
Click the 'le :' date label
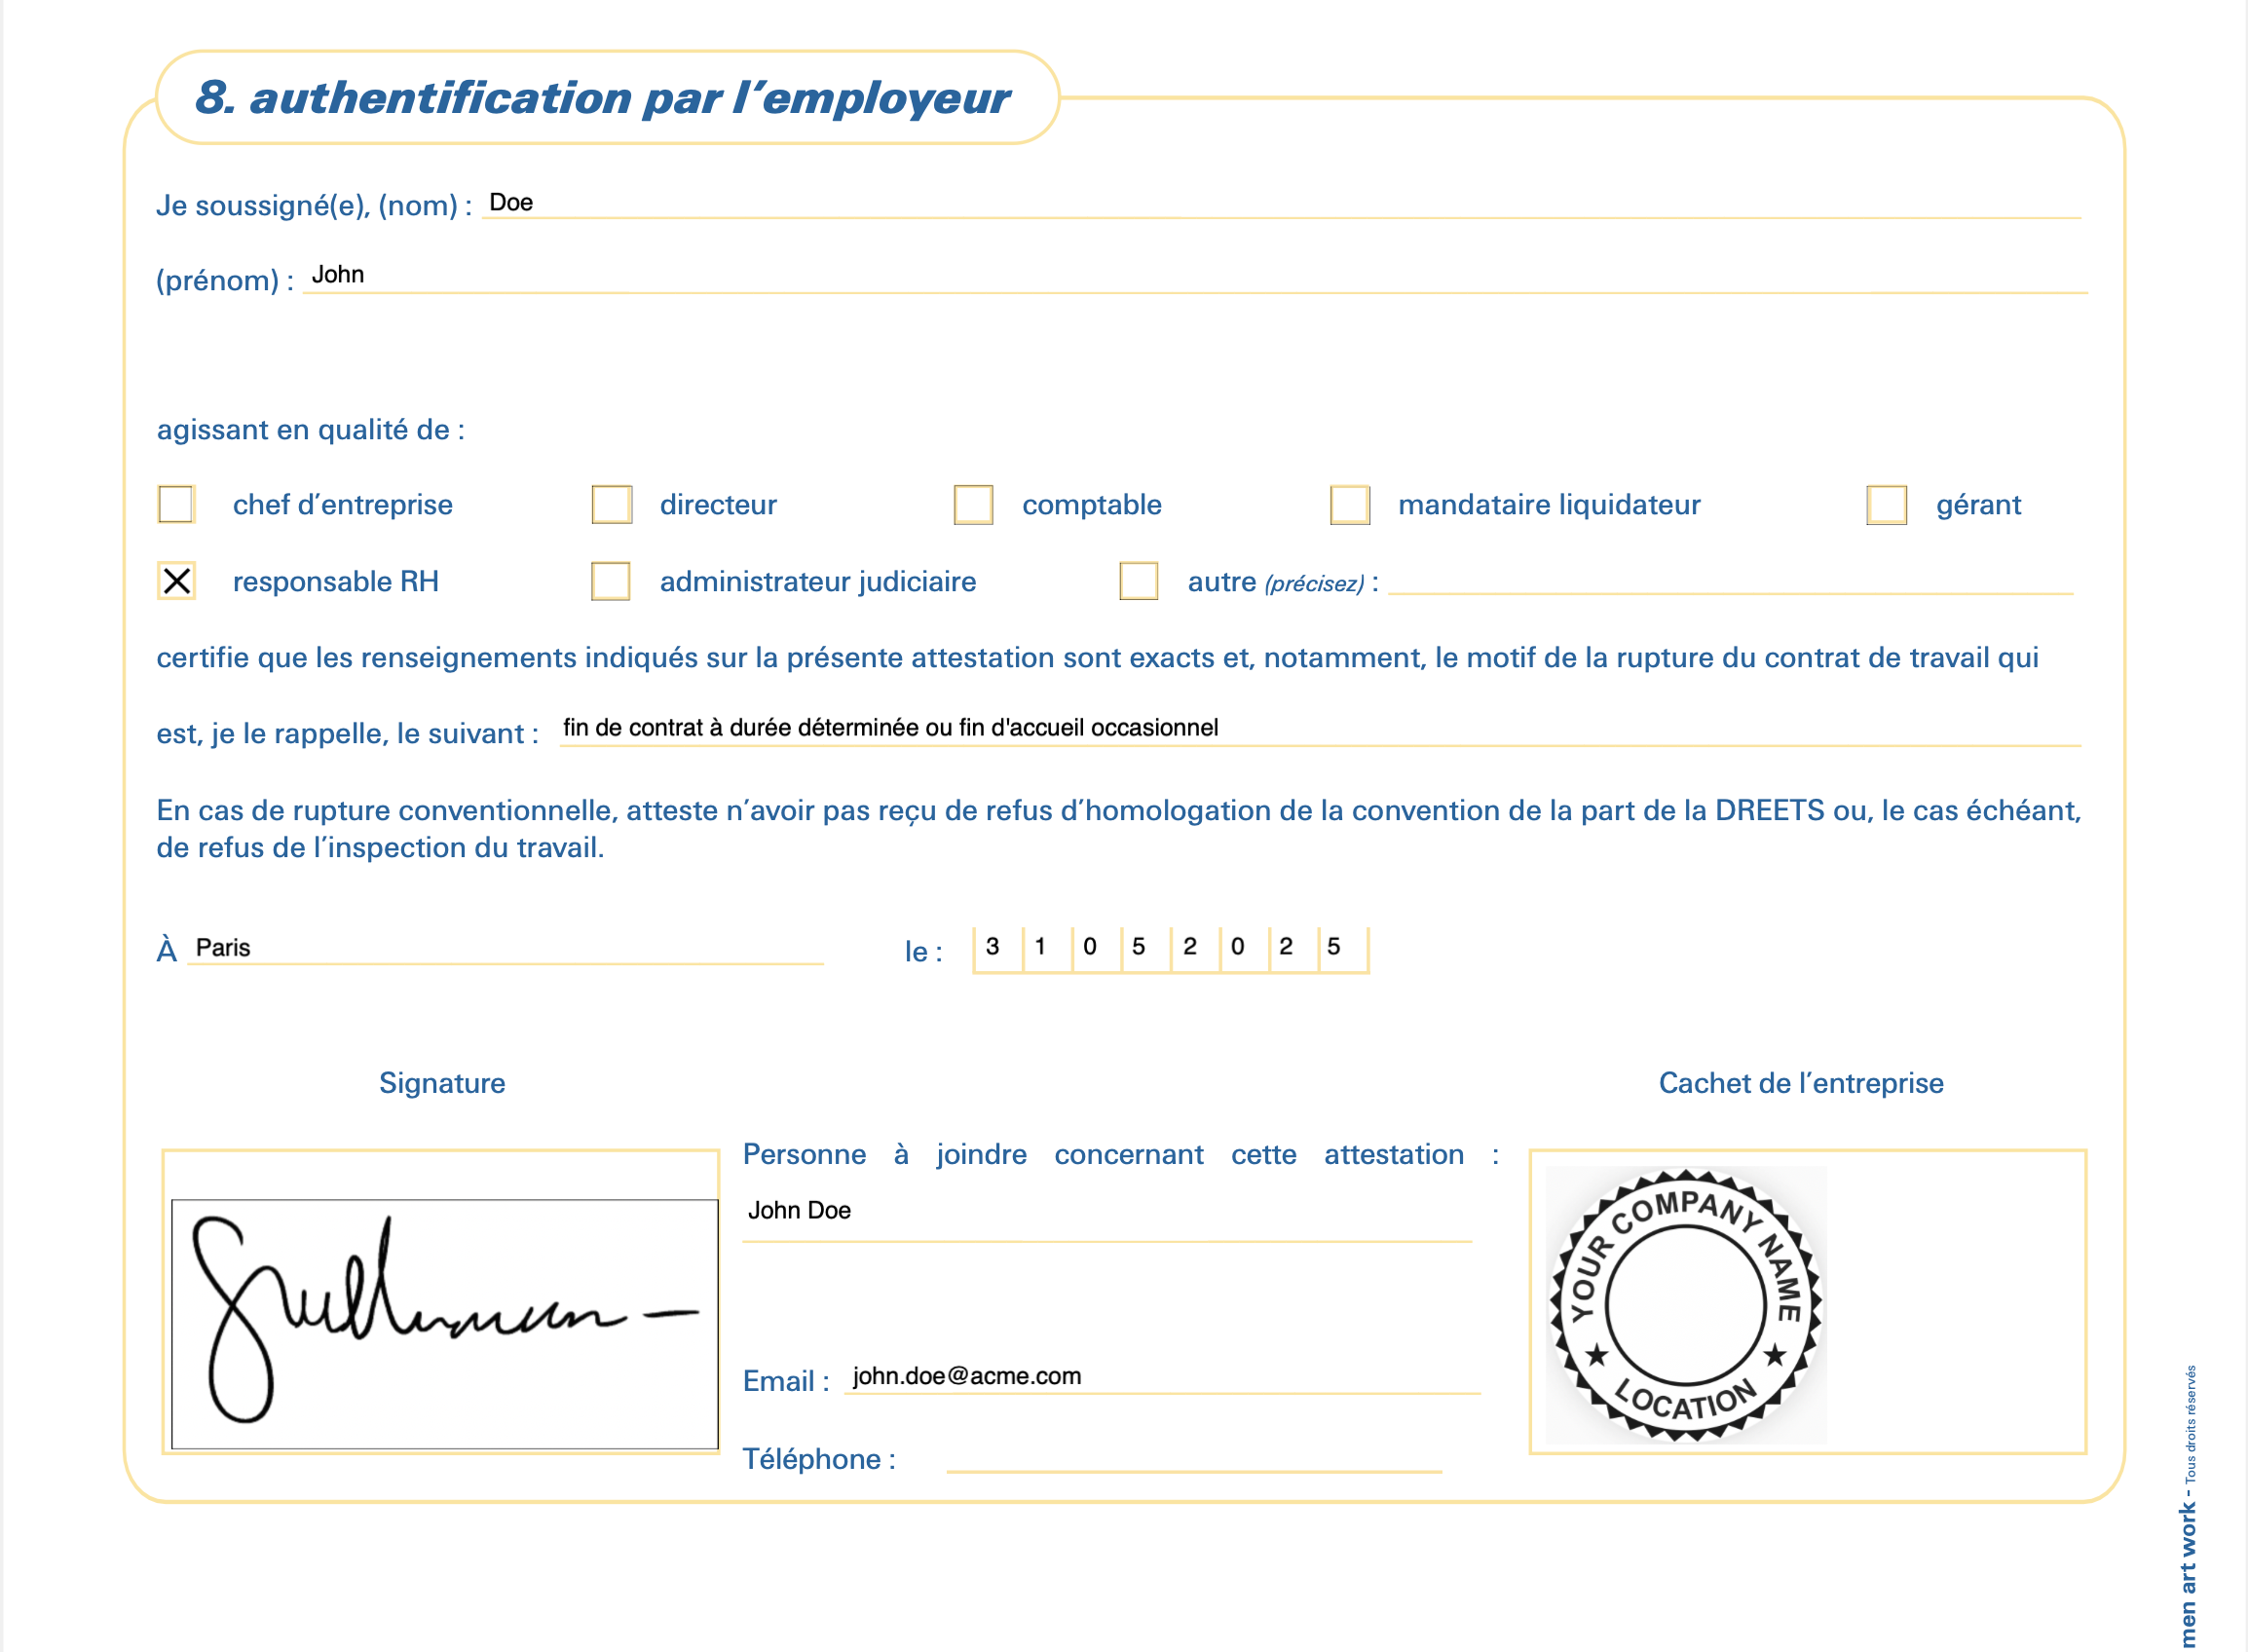coord(924,952)
